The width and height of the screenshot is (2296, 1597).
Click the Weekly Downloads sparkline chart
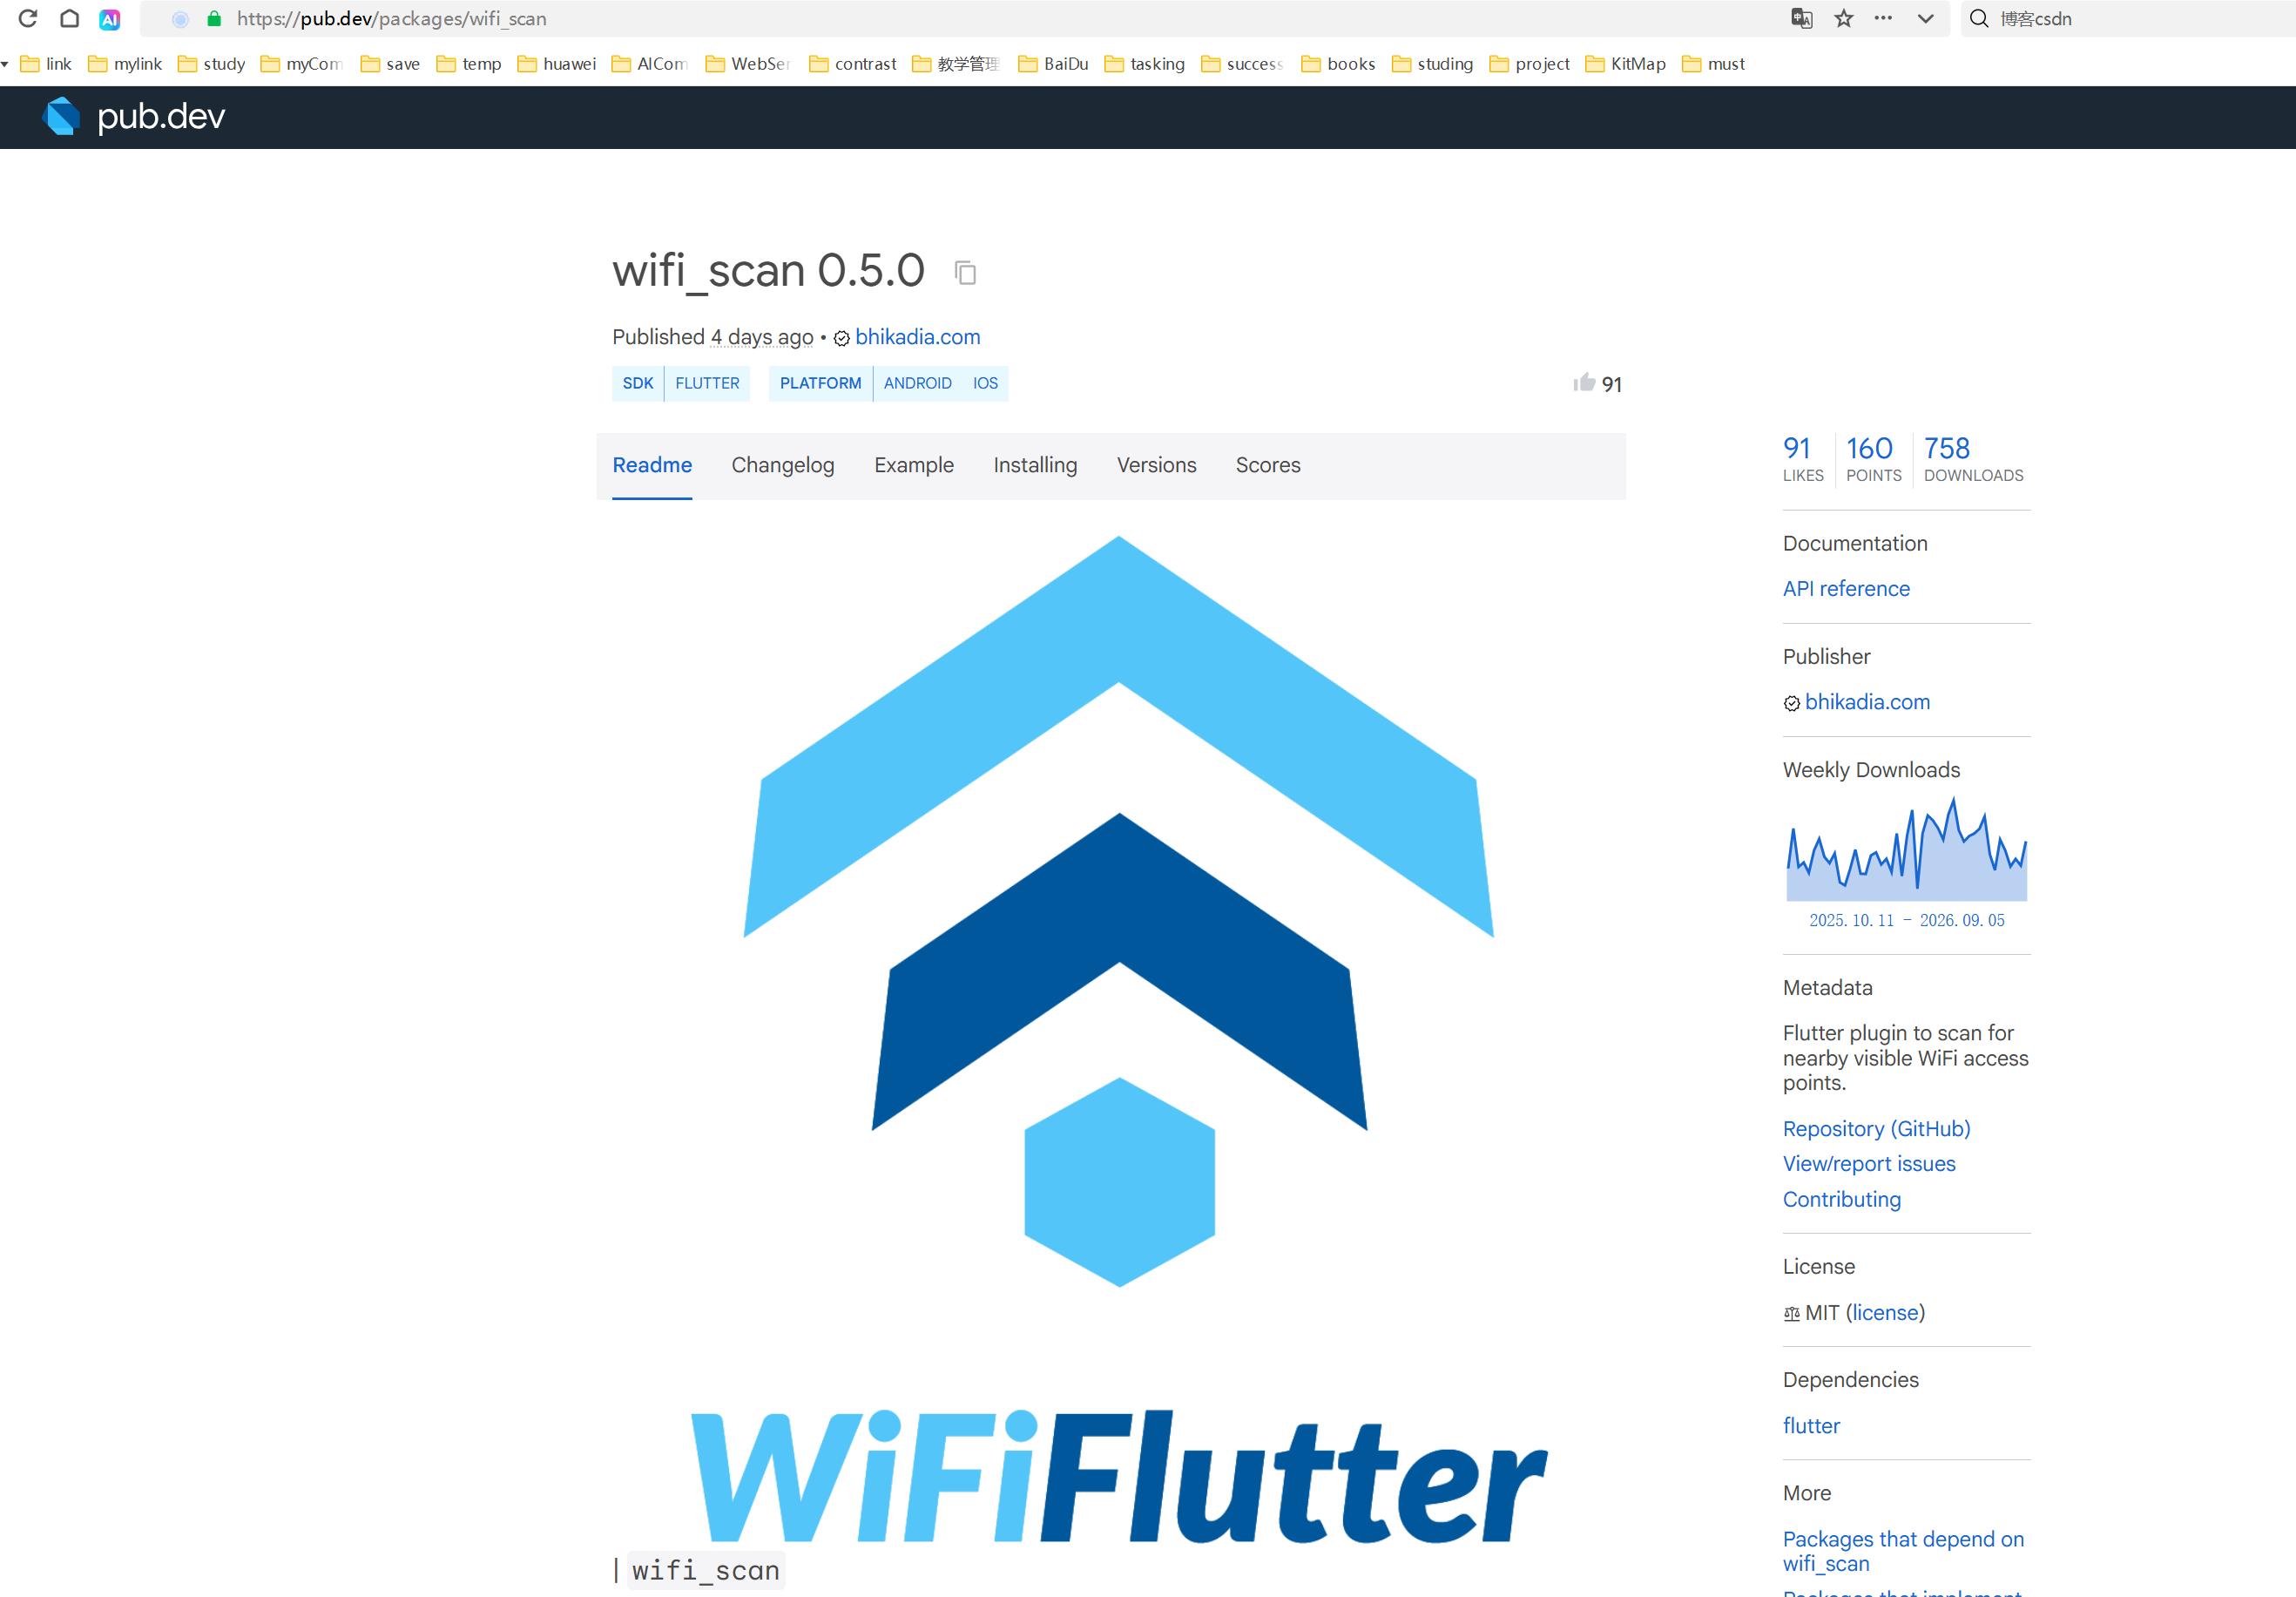(1907, 850)
